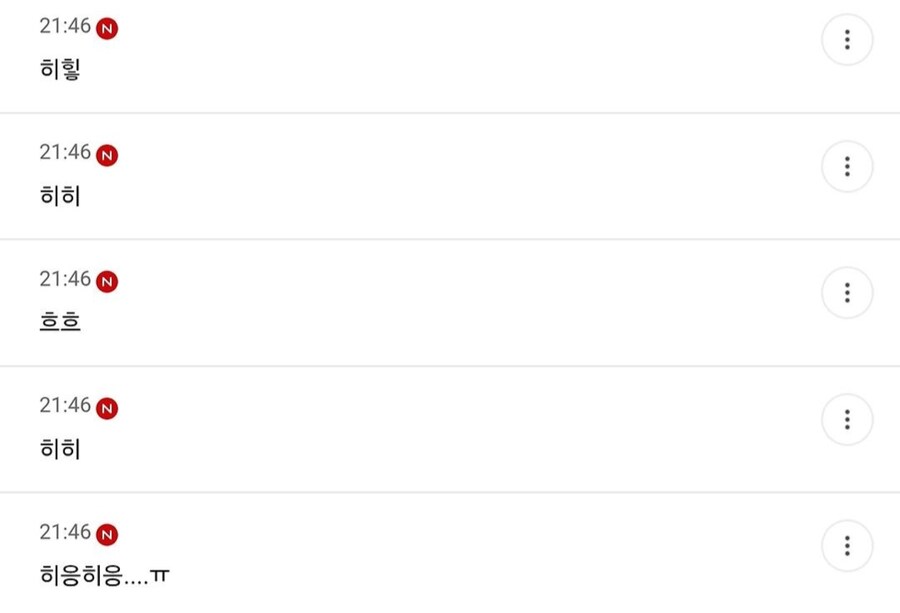Click the 히히 message below 흐흐

click(x=60, y=449)
